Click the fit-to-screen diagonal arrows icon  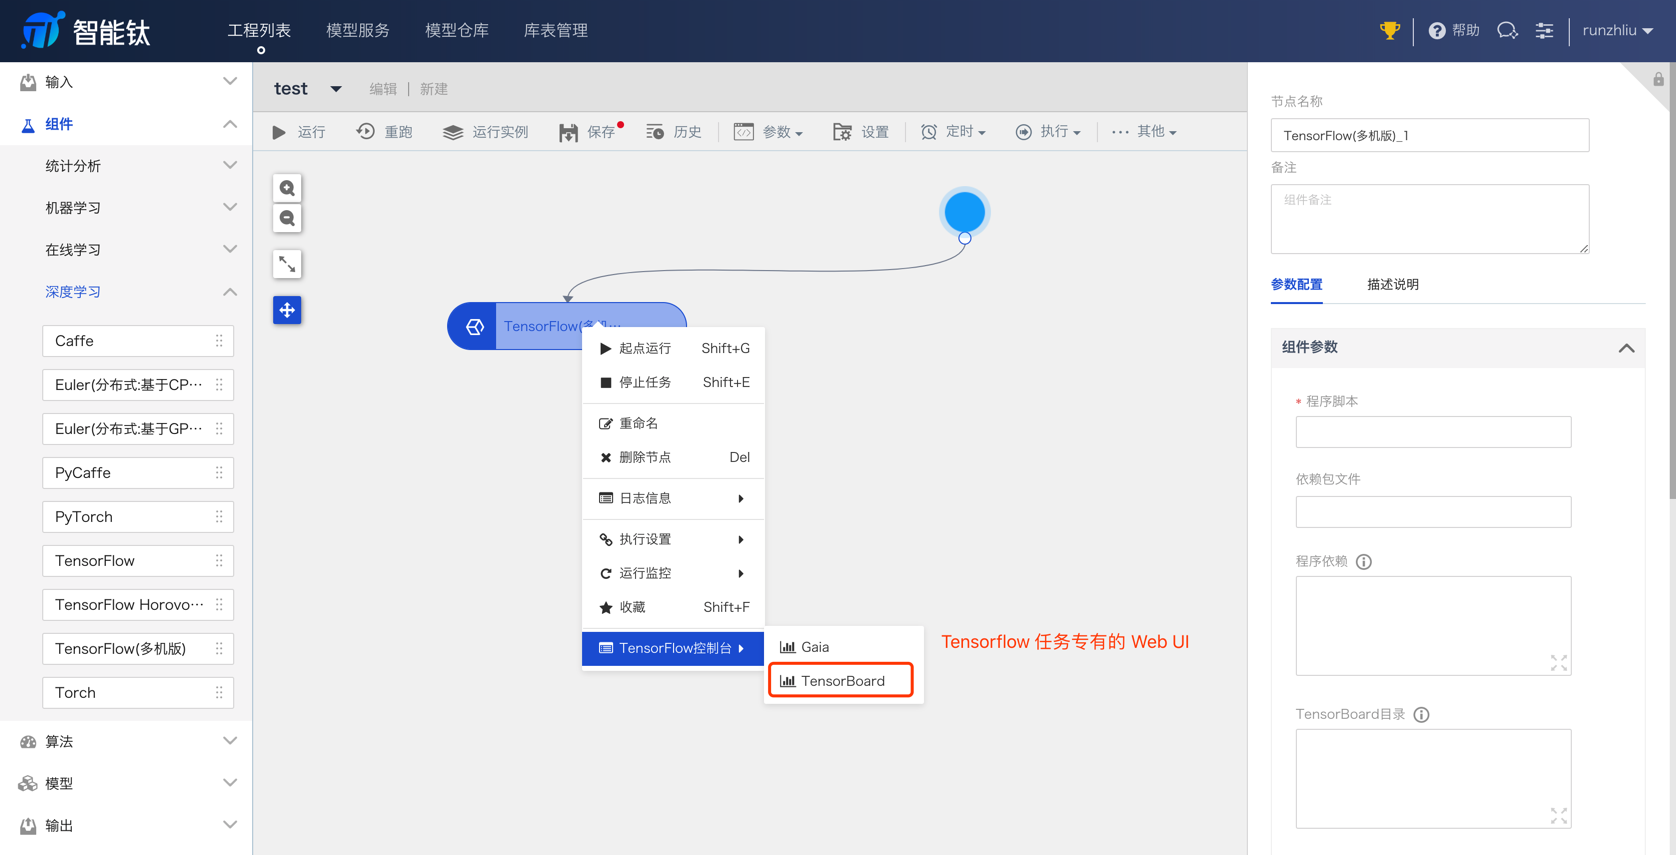(287, 264)
